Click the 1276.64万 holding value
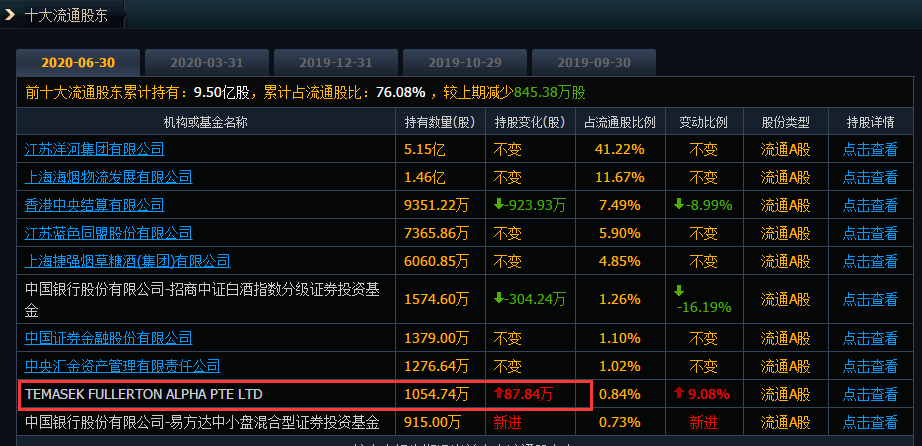 (x=437, y=367)
